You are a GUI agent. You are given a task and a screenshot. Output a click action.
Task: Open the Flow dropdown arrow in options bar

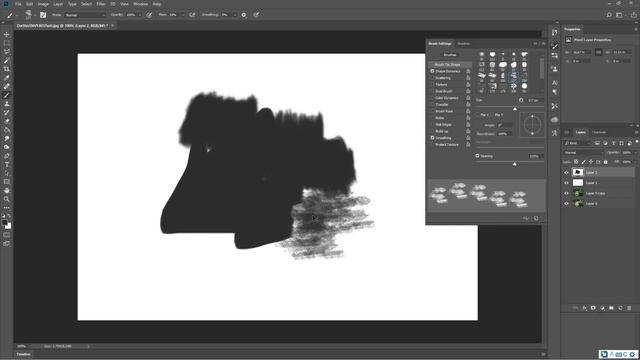(x=182, y=15)
